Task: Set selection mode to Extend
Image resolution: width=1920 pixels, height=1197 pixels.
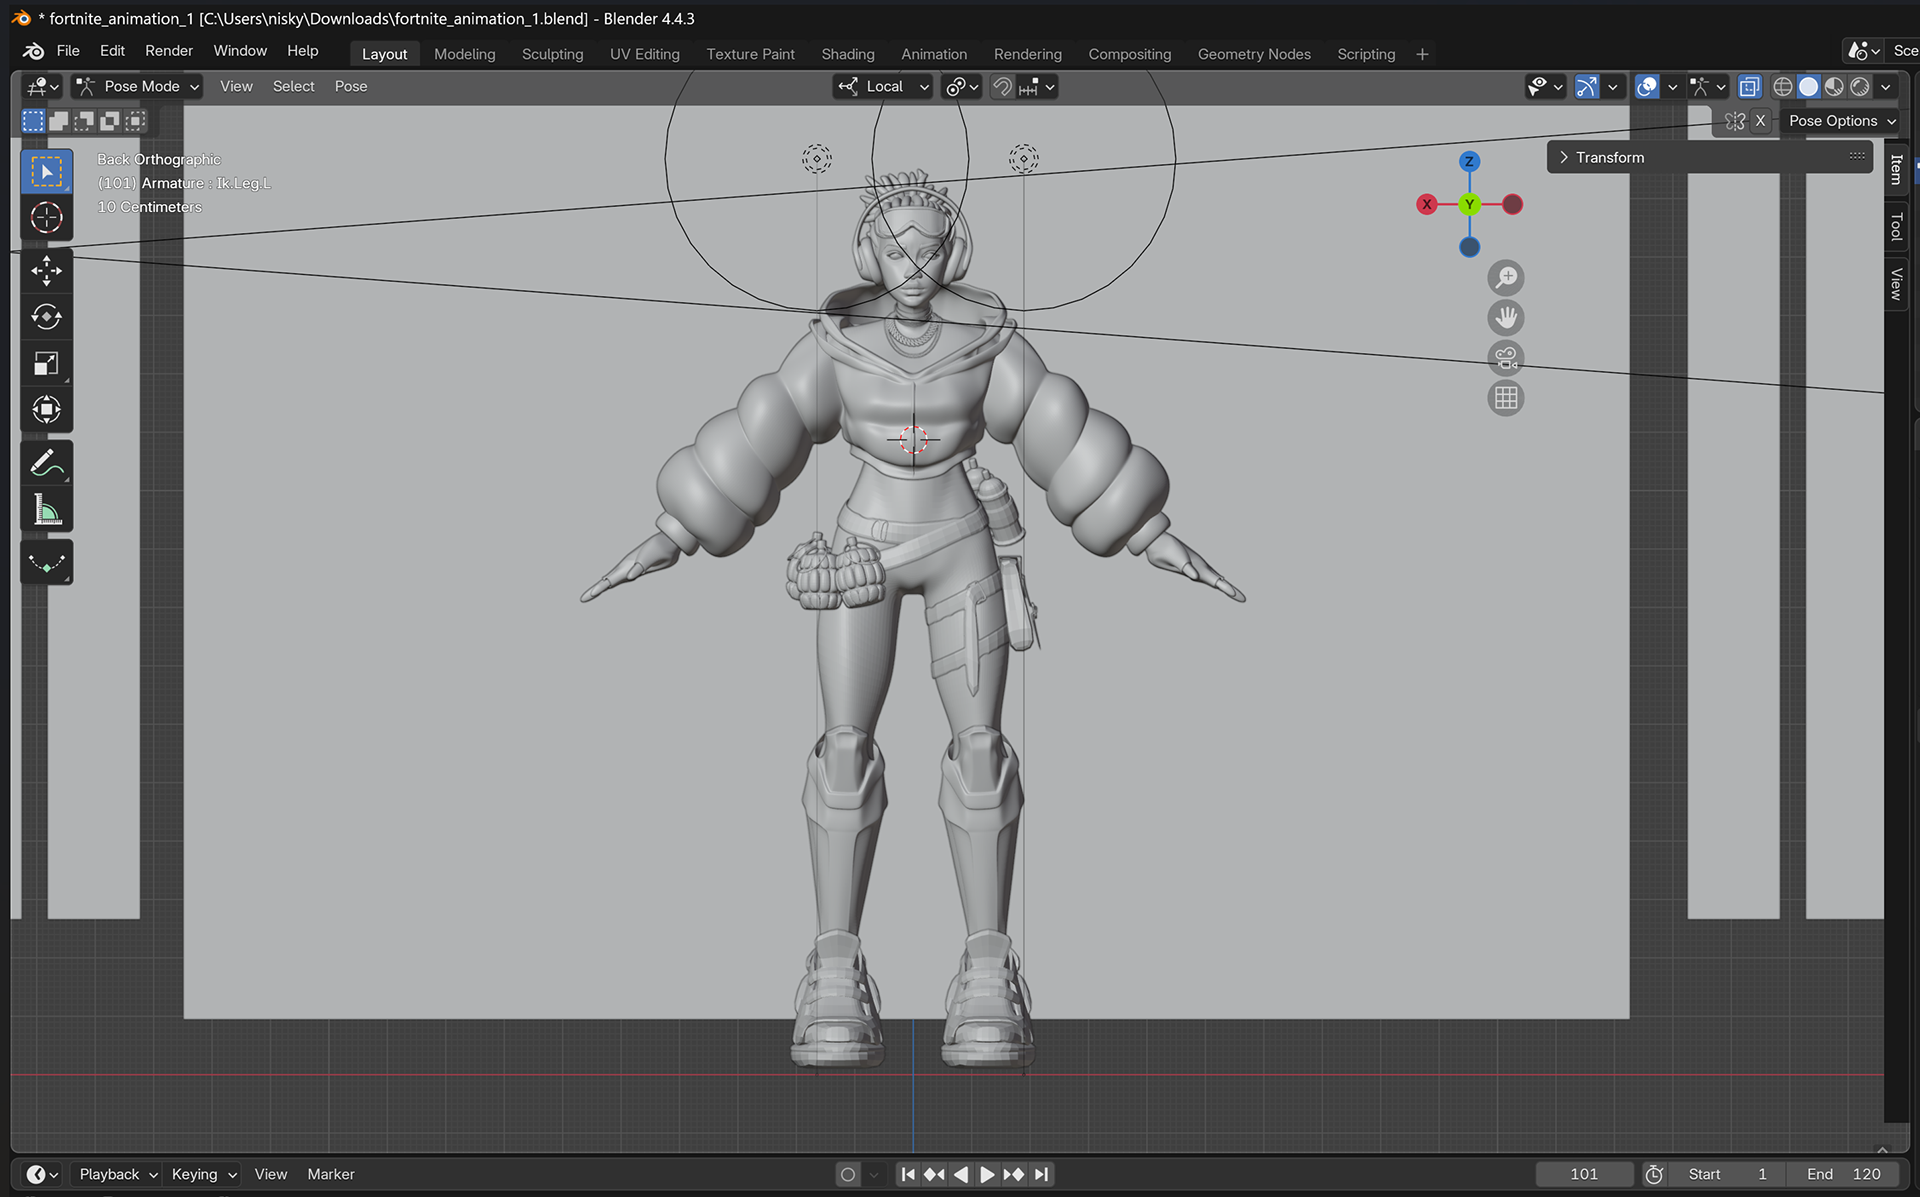Action: point(59,121)
